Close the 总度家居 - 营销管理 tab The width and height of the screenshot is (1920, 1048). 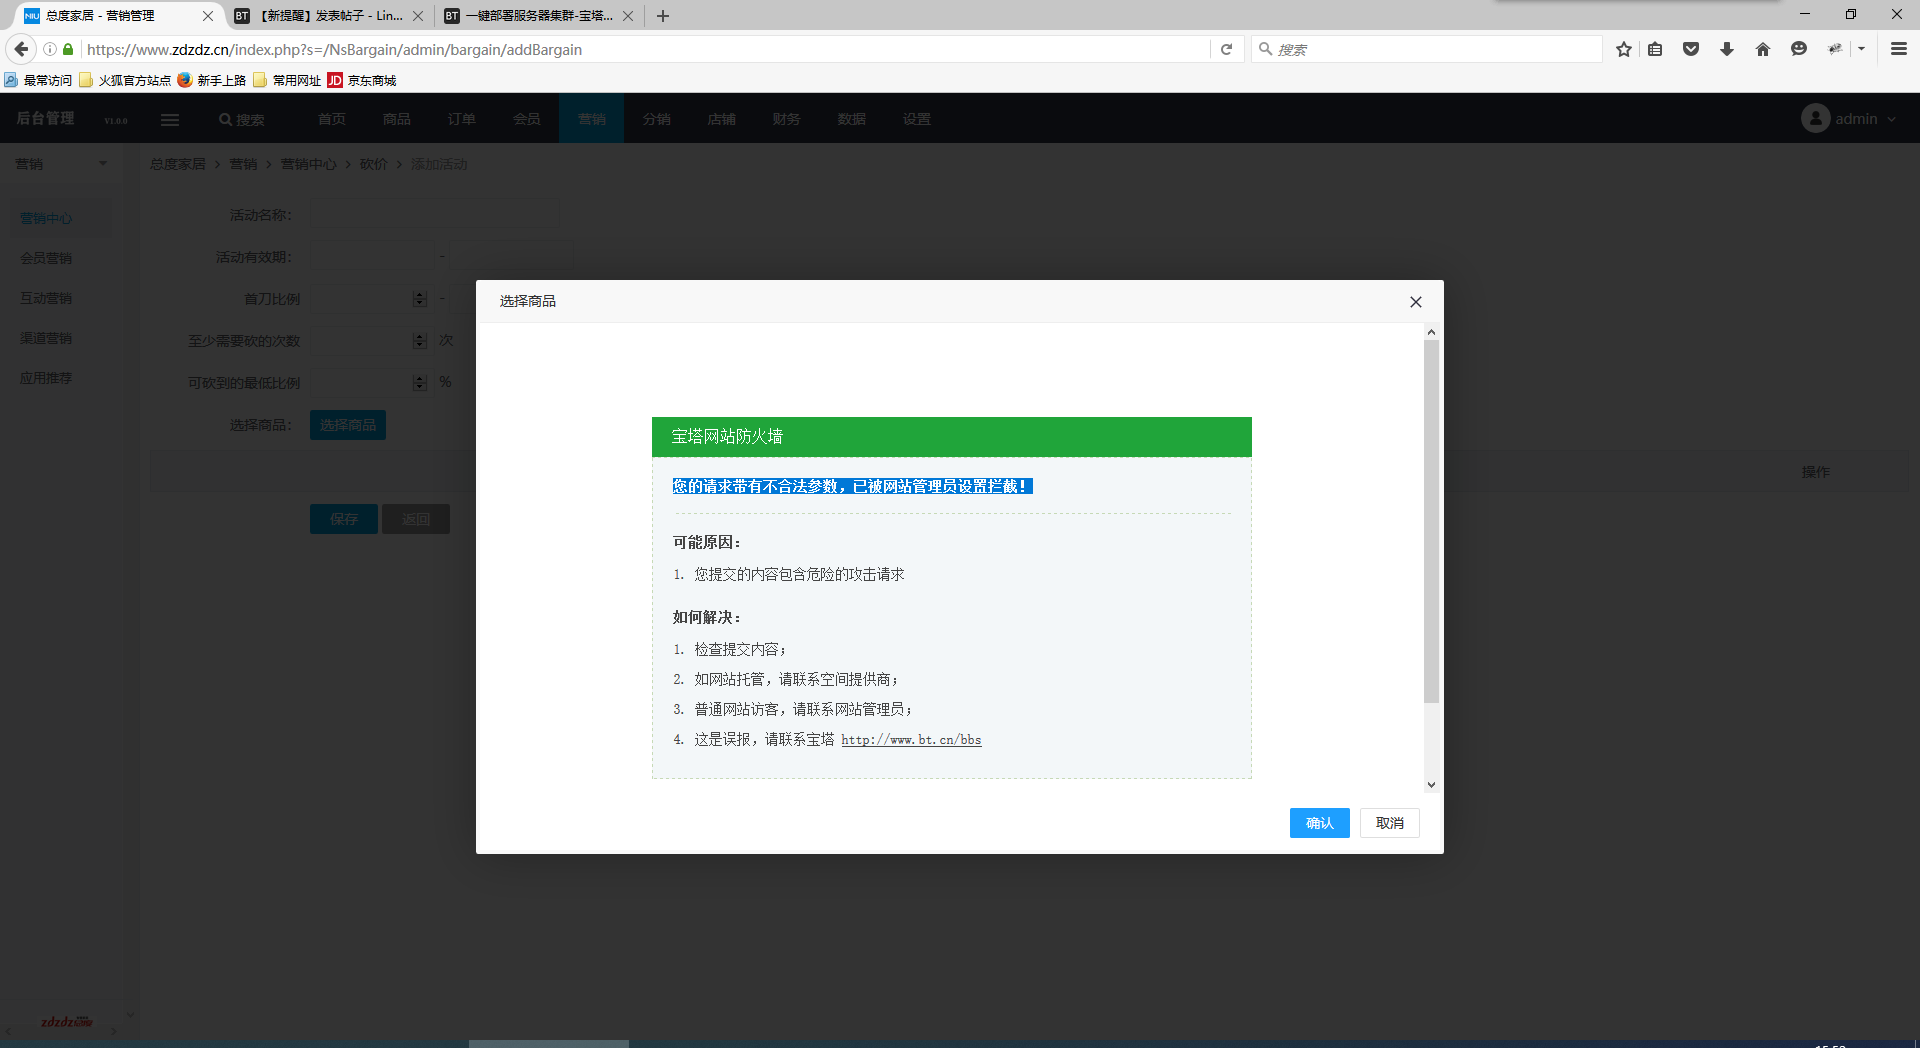point(208,16)
